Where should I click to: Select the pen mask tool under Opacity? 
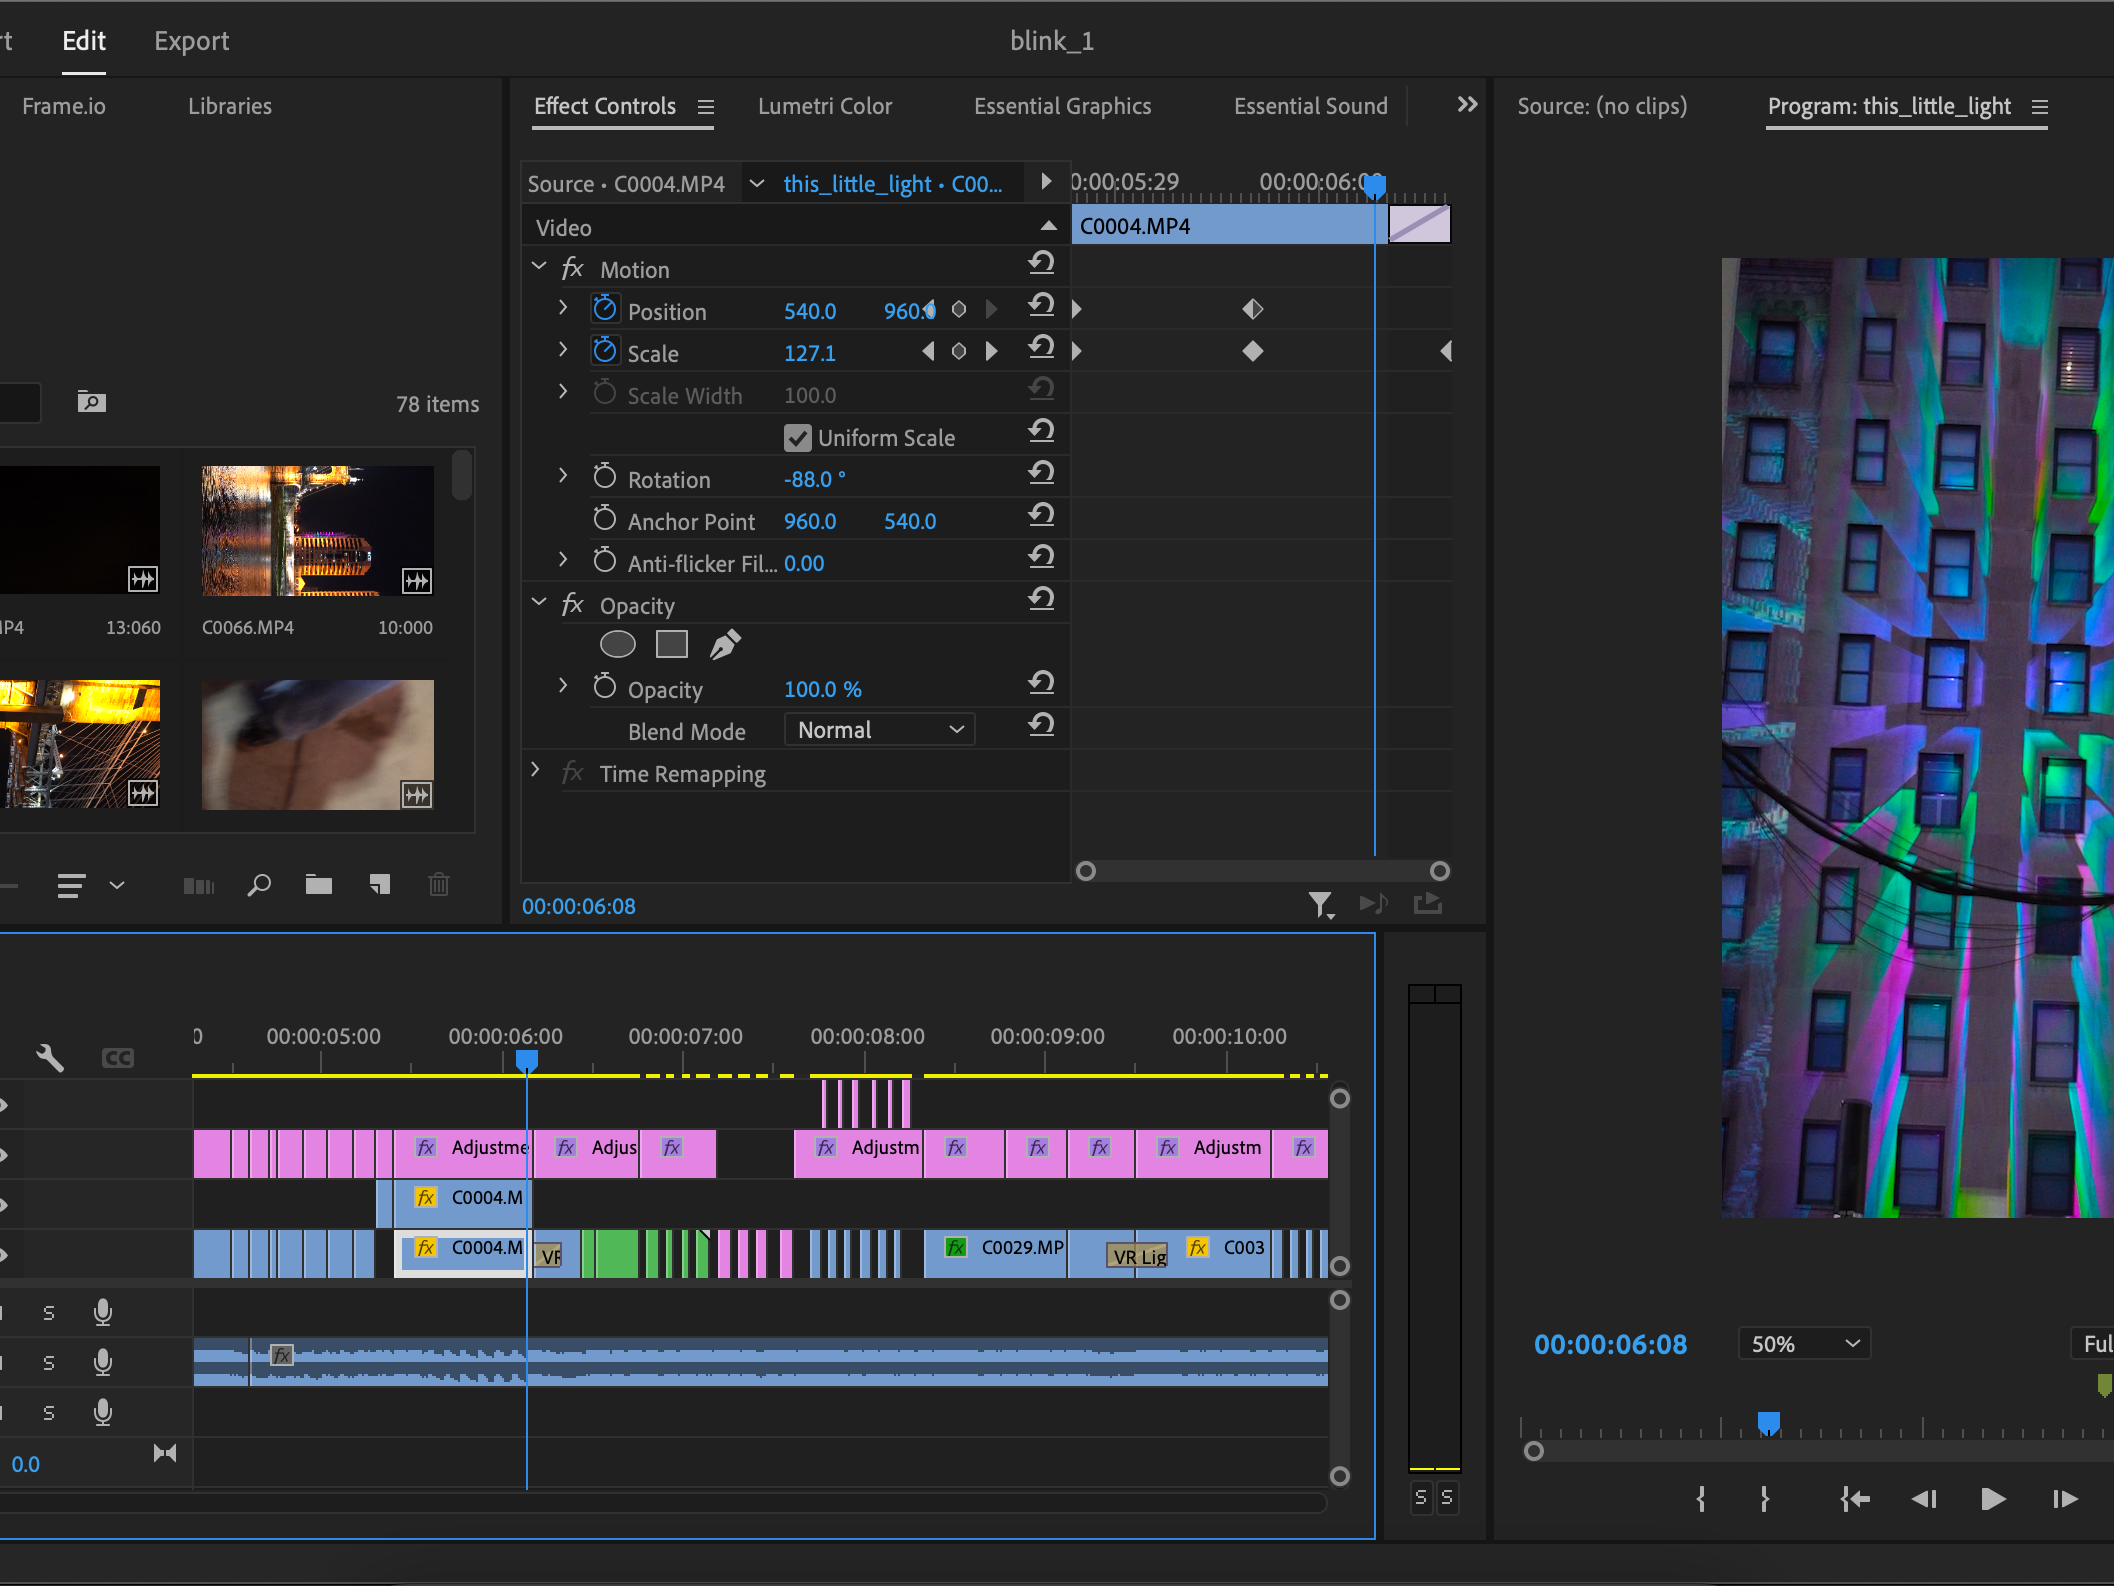coord(725,645)
